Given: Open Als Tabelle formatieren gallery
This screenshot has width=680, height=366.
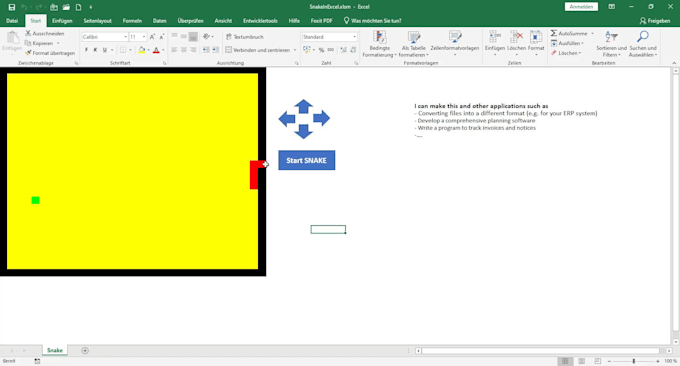Looking at the screenshot, I should click(x=414, y=44).
